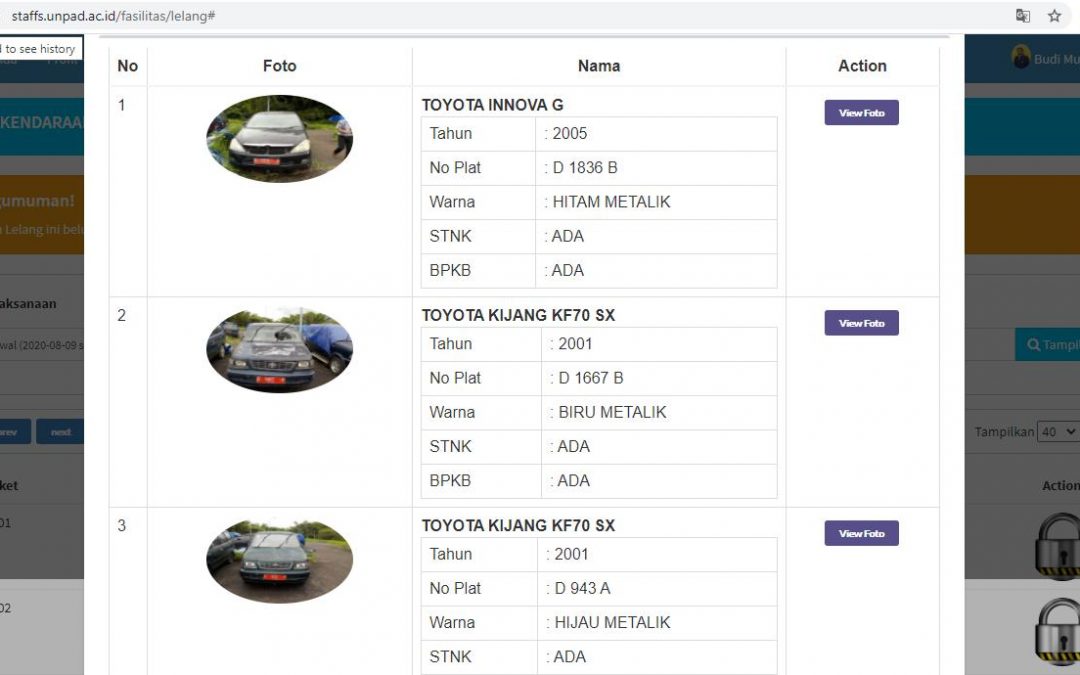View photo of Kijang plate D 1667 B
The height and width of the screenshot is (675, 1080).
coord(861,323)
